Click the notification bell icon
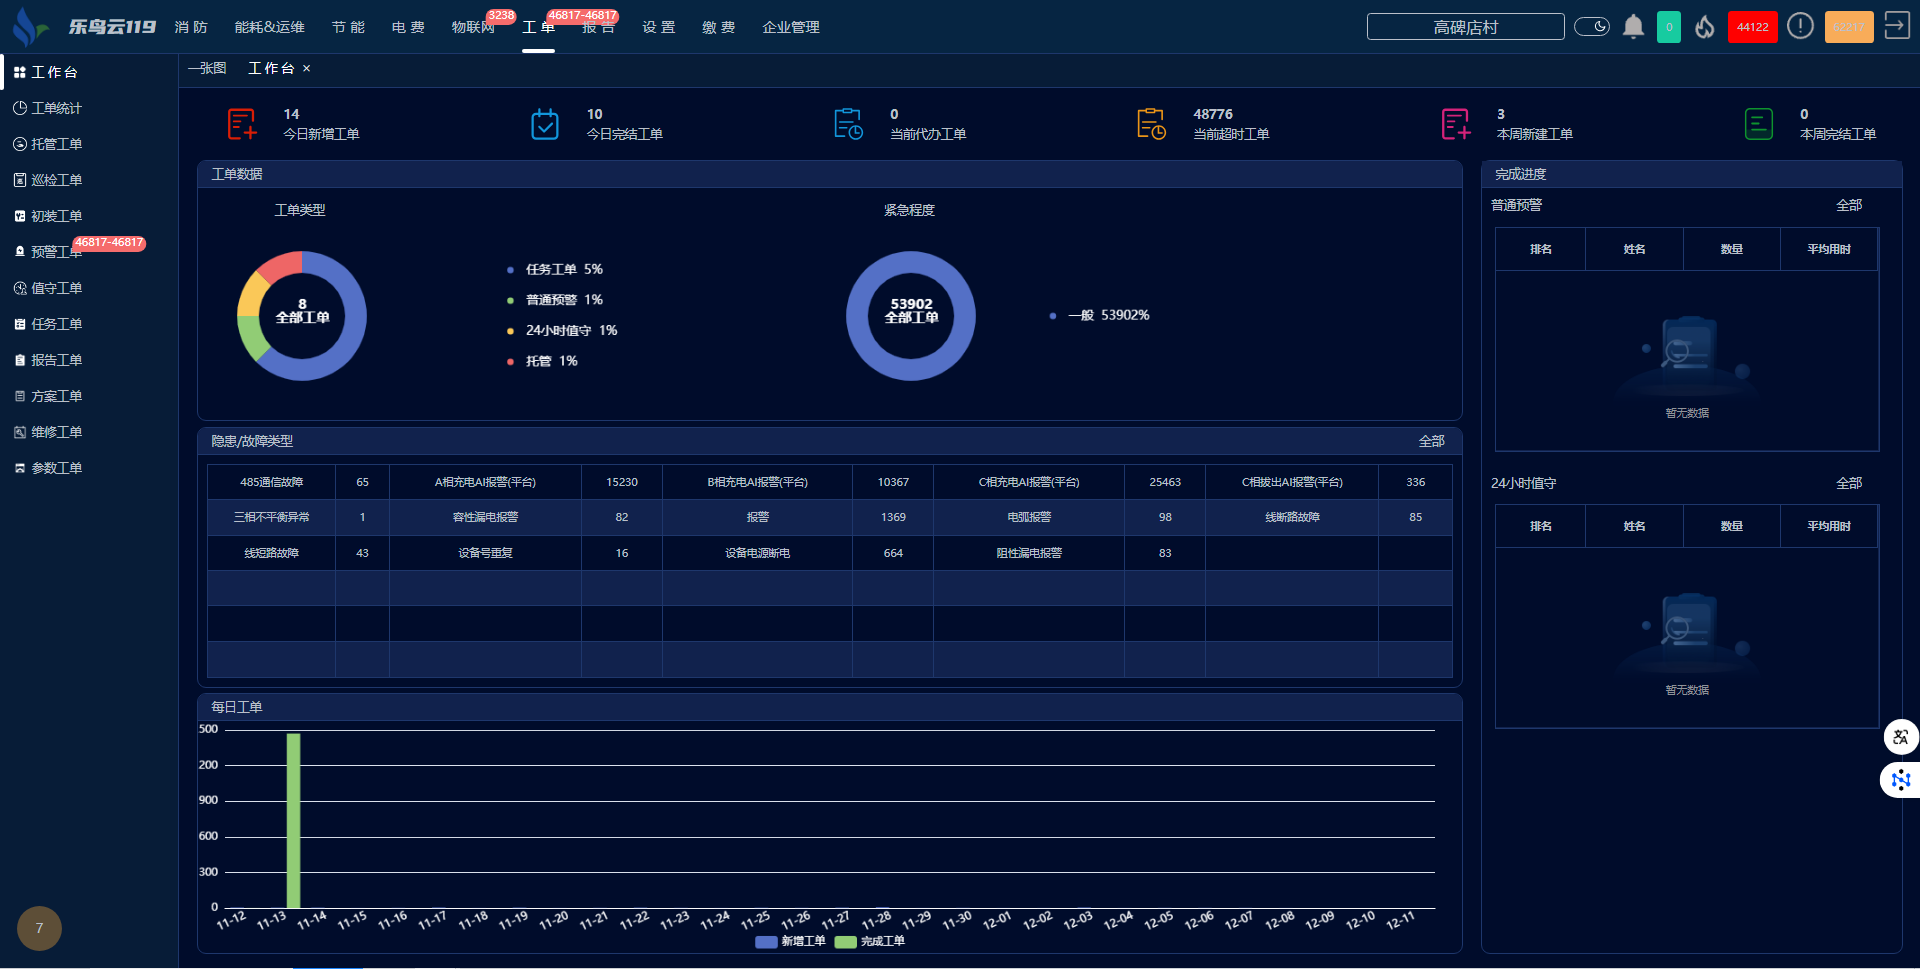 click(x=1633, y=27)
